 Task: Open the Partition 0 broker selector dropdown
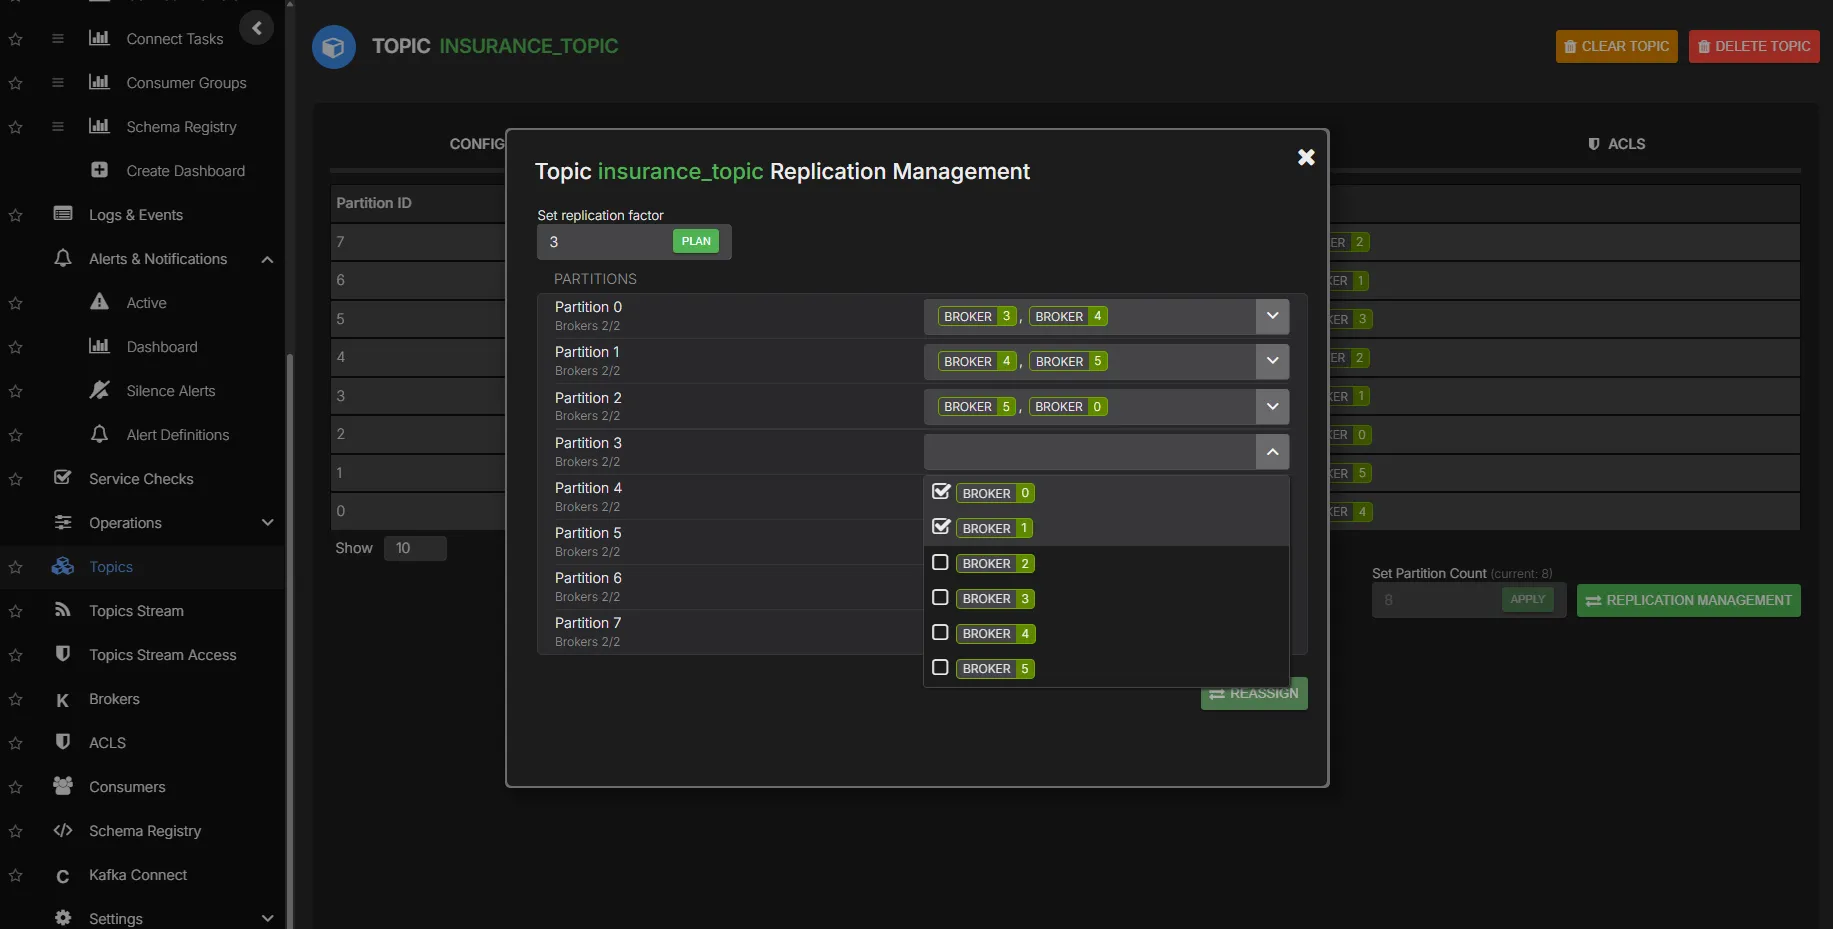(1272, 316)
